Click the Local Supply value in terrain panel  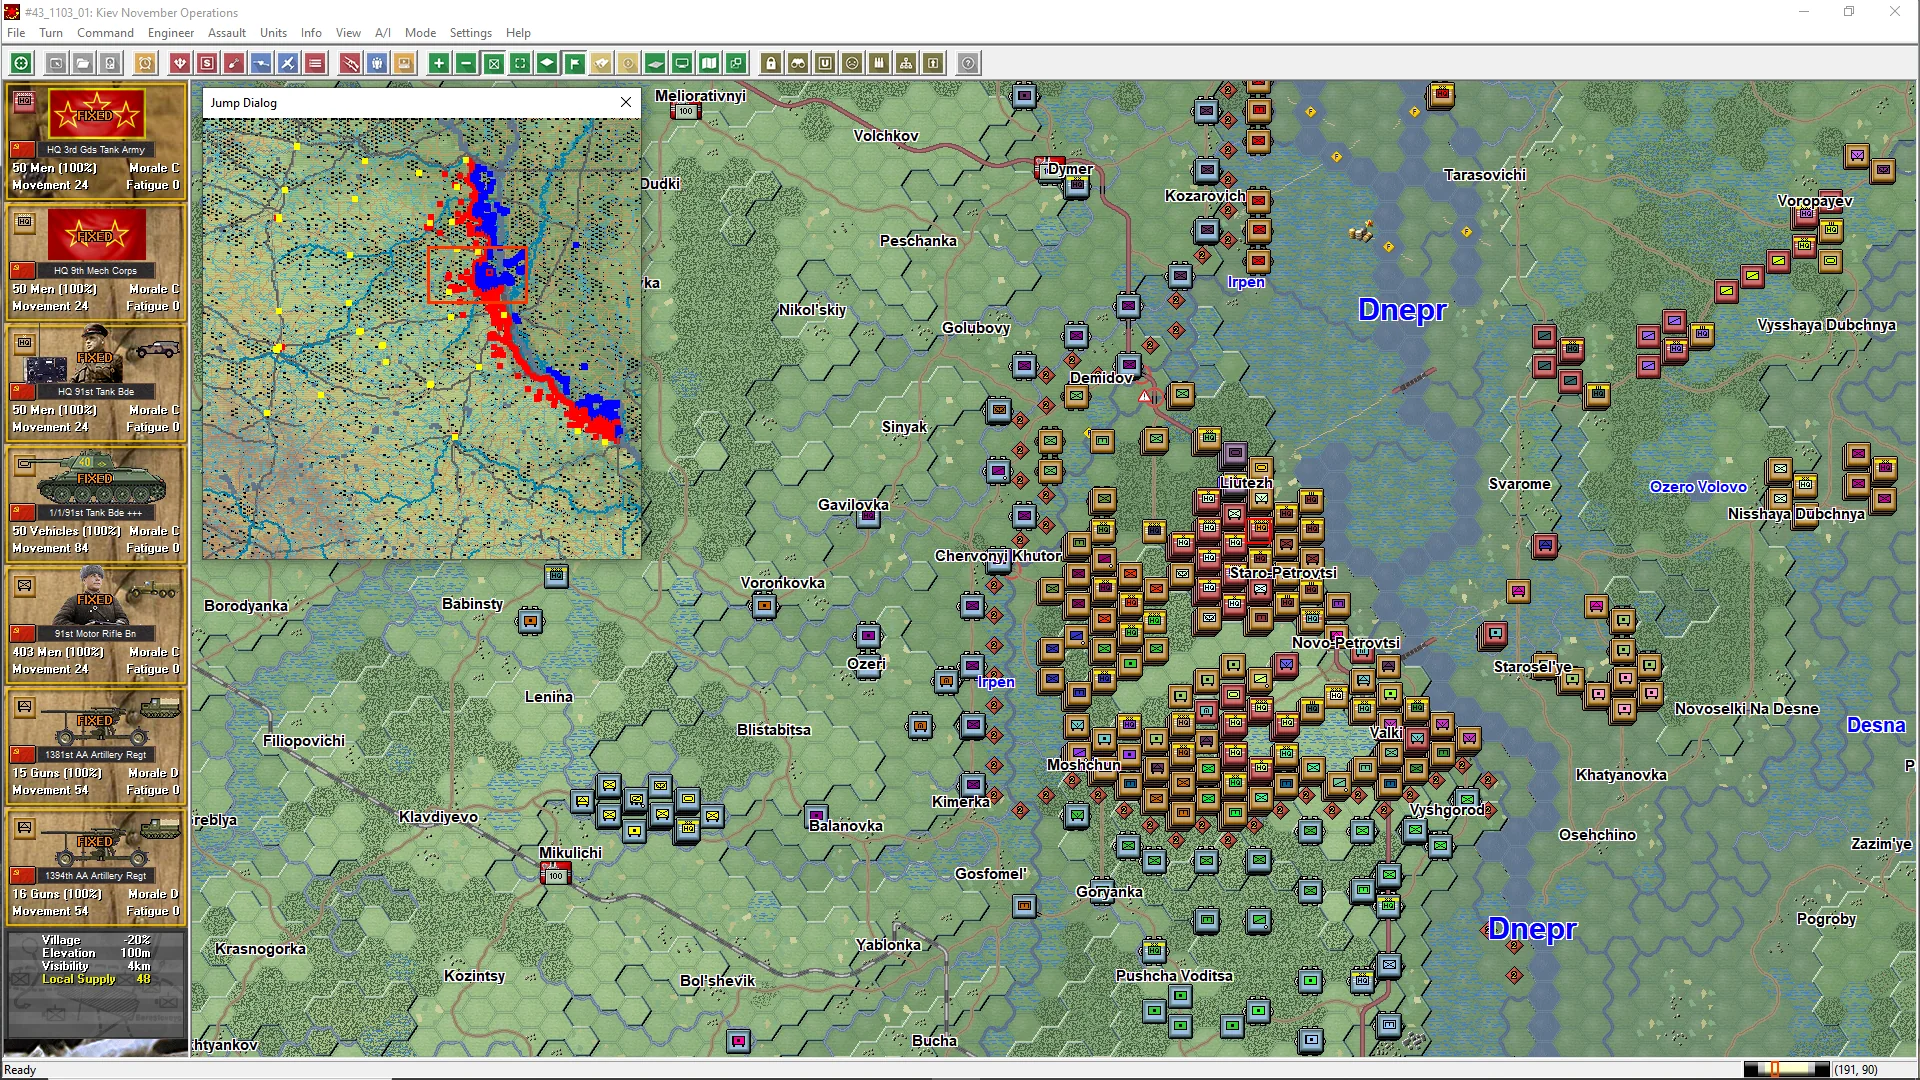click(x=143, y=979)
